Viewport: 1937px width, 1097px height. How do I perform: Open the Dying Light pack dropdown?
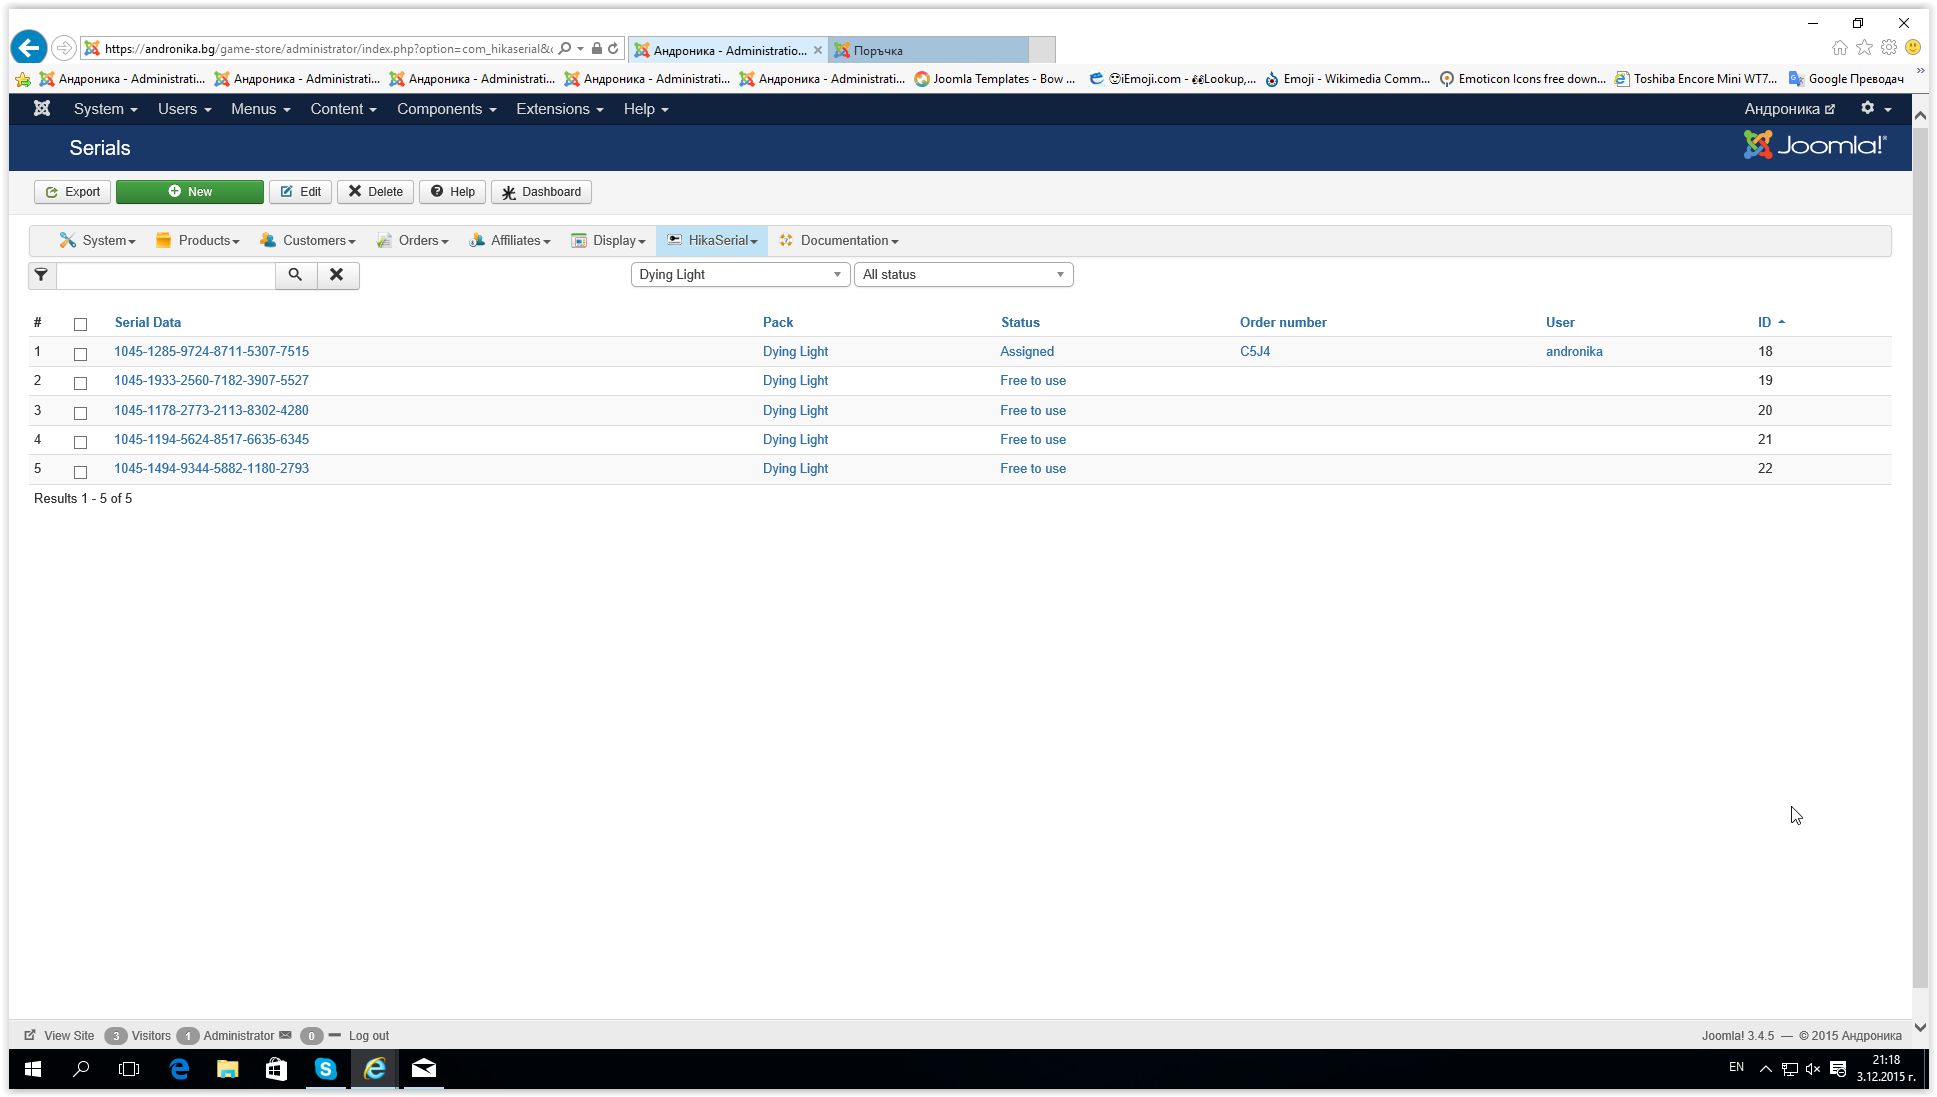point(740,275)
